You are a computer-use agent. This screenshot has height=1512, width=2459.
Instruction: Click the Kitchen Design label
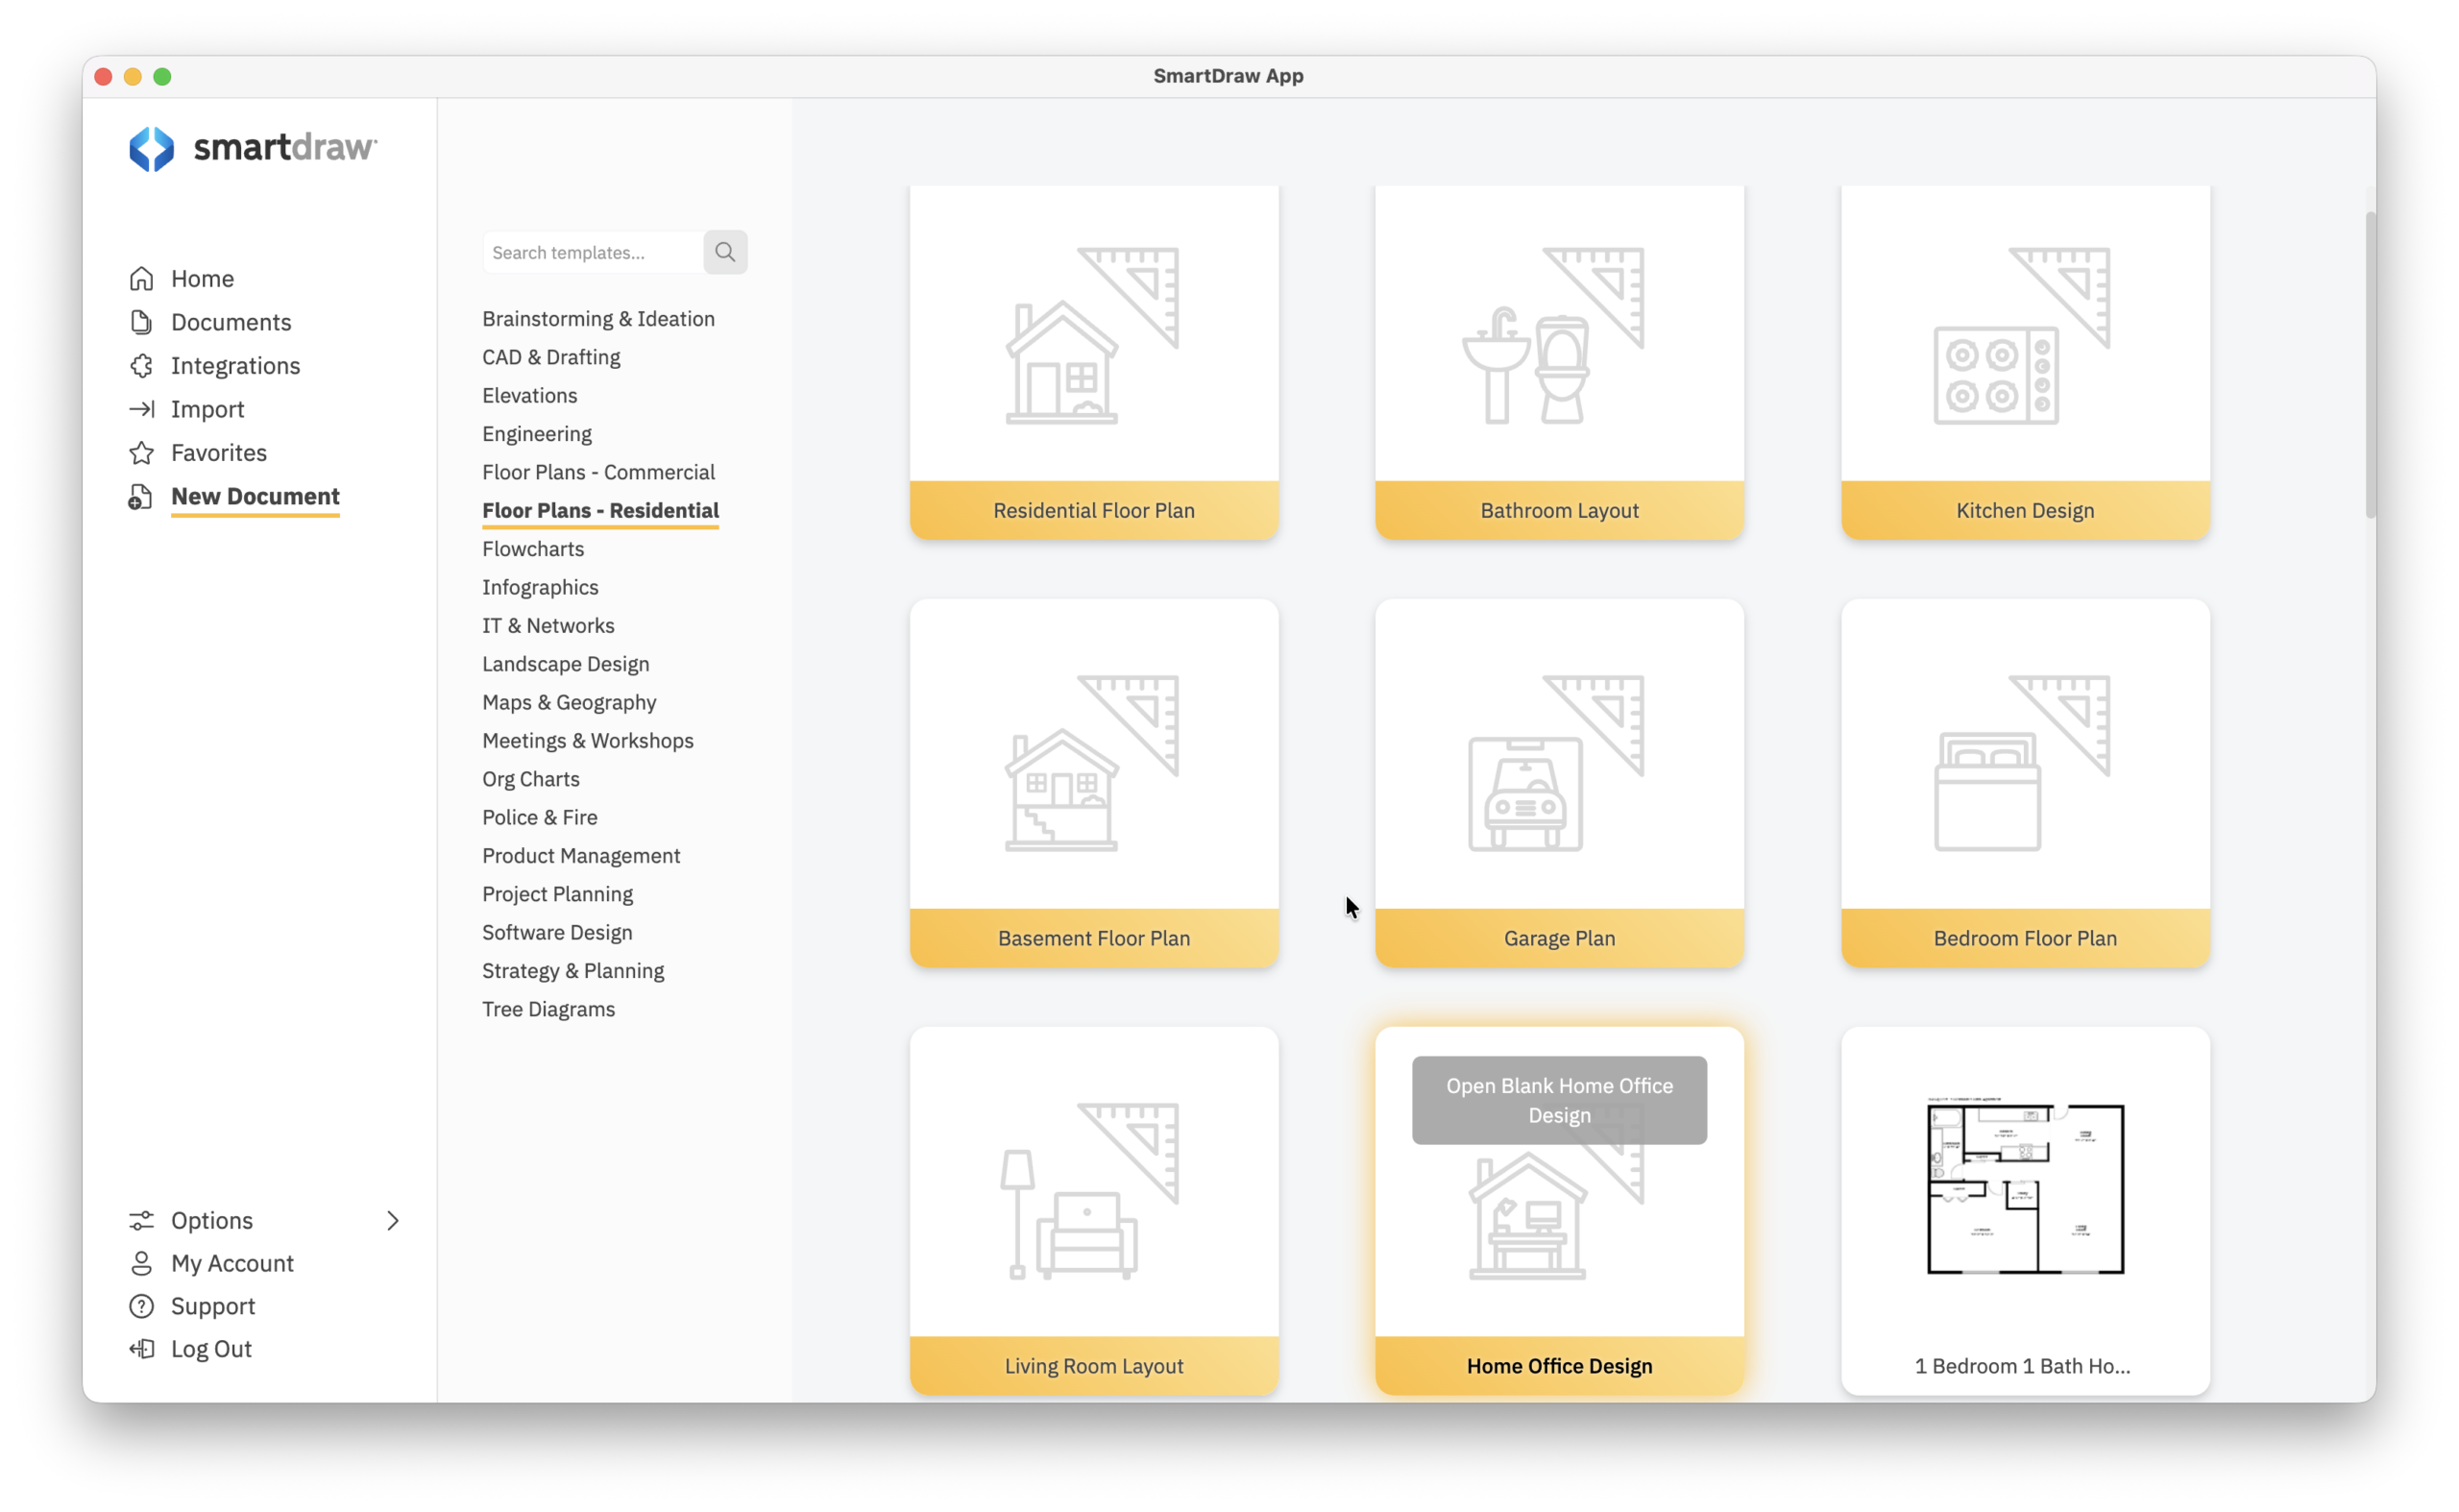(x=2024, y=511)
